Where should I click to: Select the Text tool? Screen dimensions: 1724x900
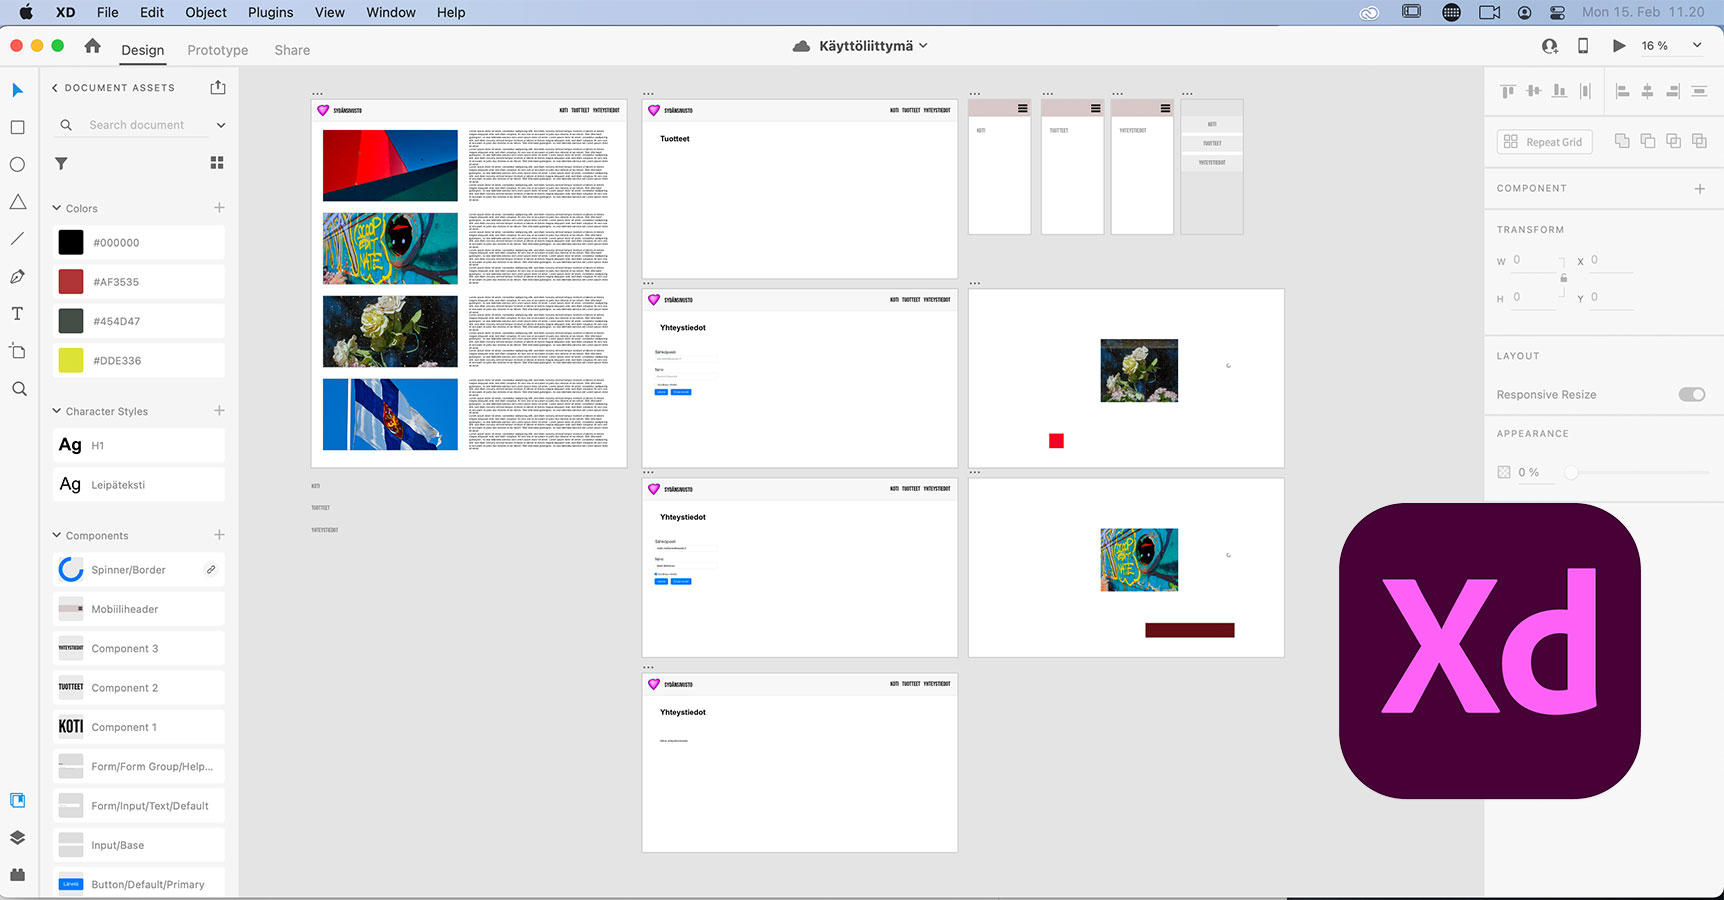[17, 314]
